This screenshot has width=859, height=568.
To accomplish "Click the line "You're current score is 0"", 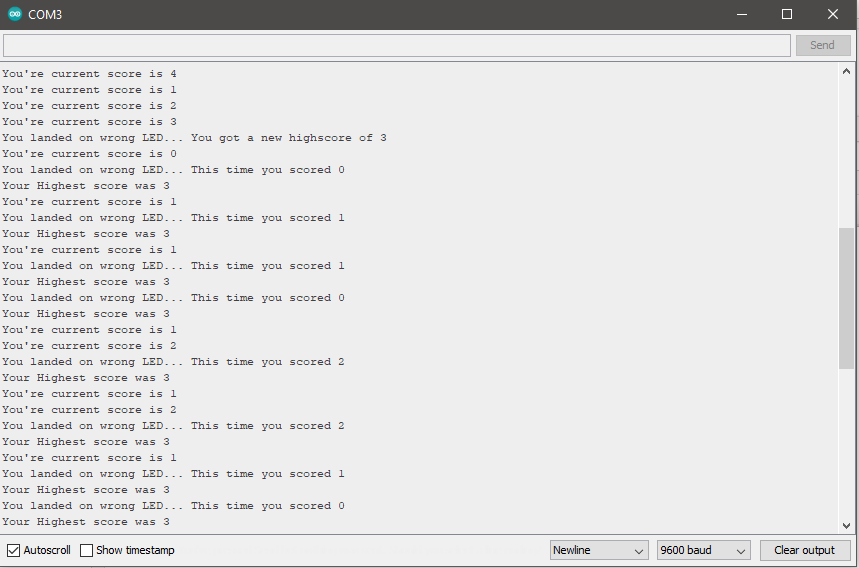I will (89, 153).
